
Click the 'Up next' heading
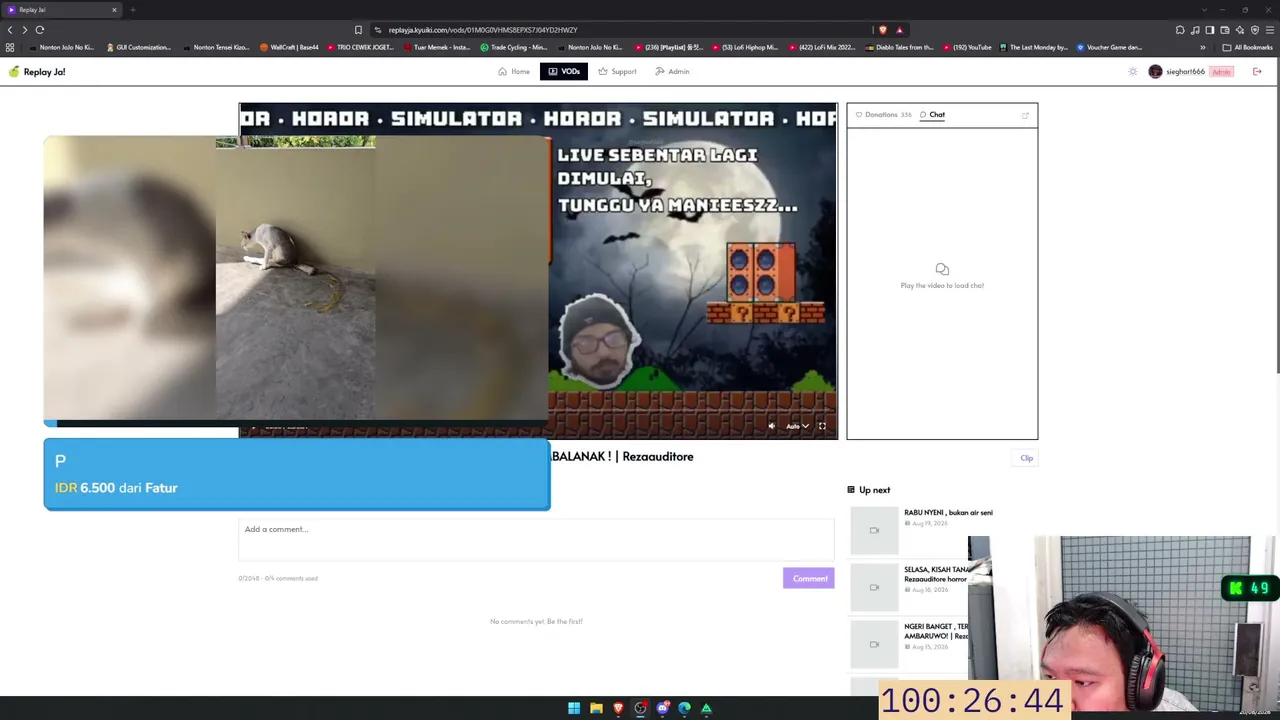(x=874, y=490)
